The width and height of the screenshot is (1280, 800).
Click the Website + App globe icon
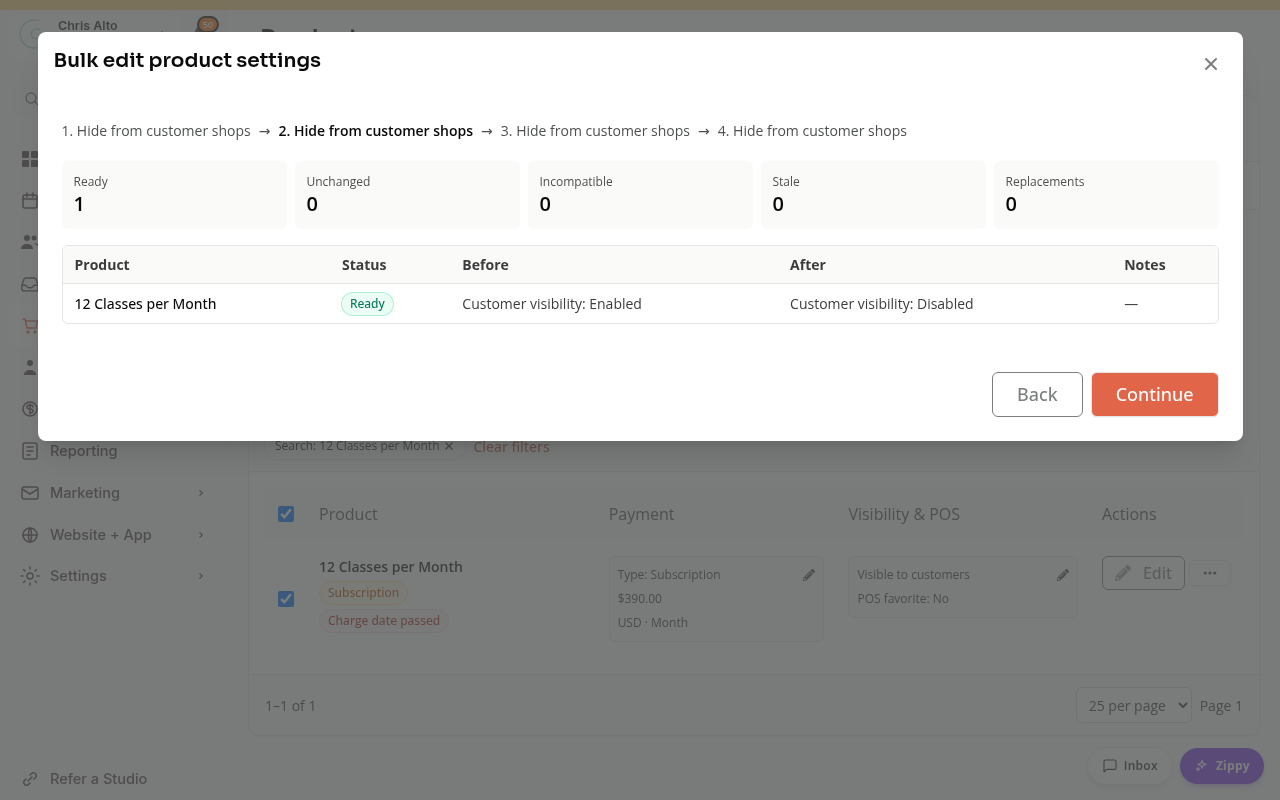point(30,535)
